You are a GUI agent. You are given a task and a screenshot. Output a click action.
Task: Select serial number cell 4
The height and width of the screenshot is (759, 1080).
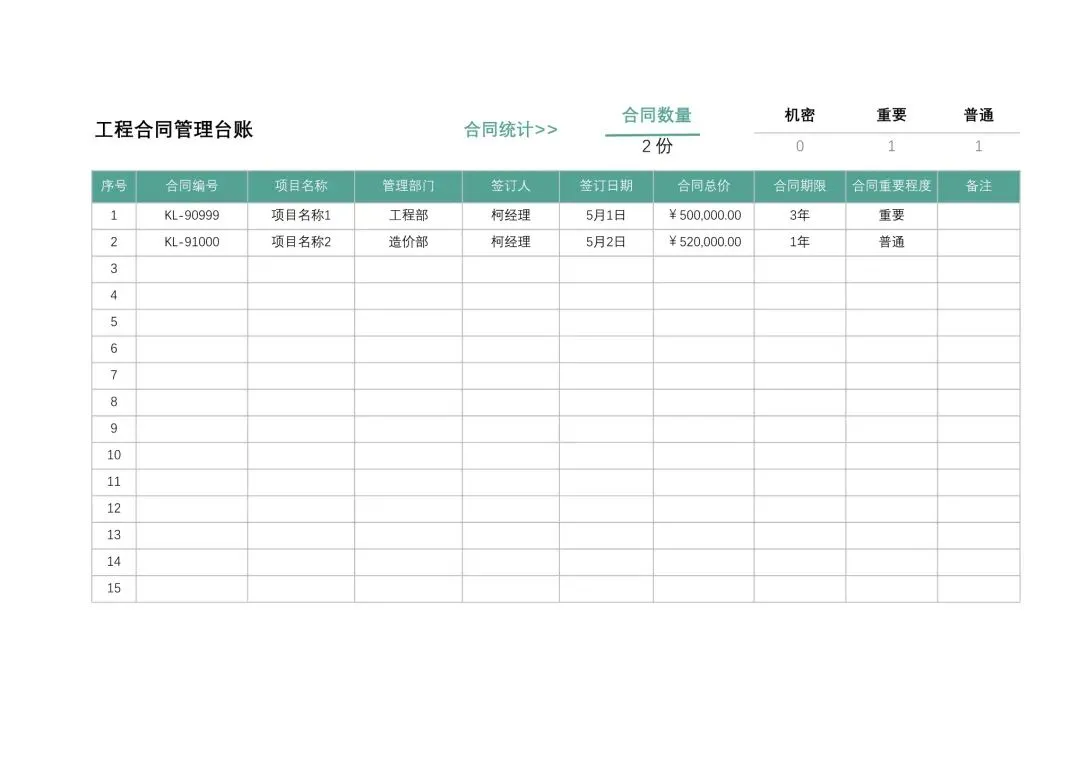(114, 296)
